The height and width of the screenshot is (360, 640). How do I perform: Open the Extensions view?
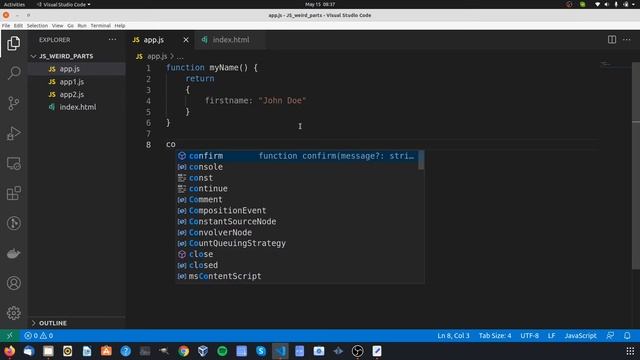coord(13,193)
